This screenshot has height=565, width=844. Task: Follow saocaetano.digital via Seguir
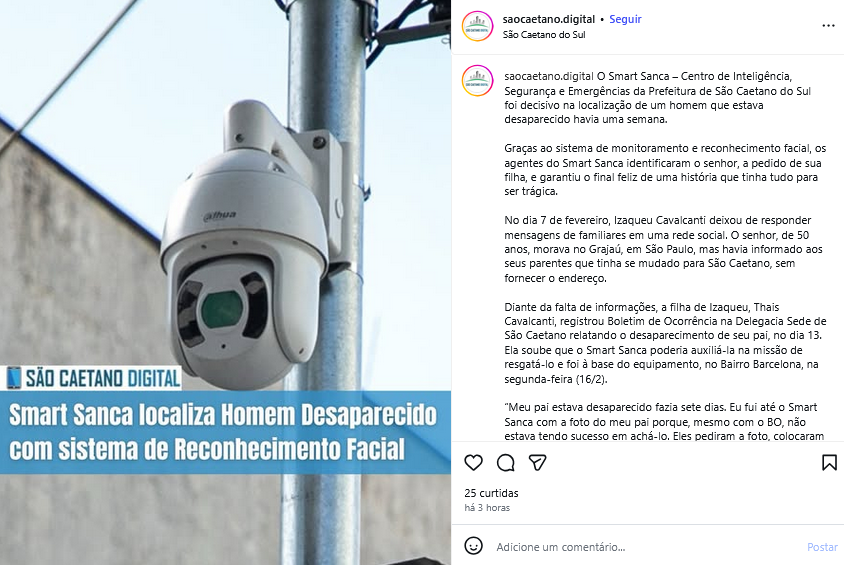[625, 19]
